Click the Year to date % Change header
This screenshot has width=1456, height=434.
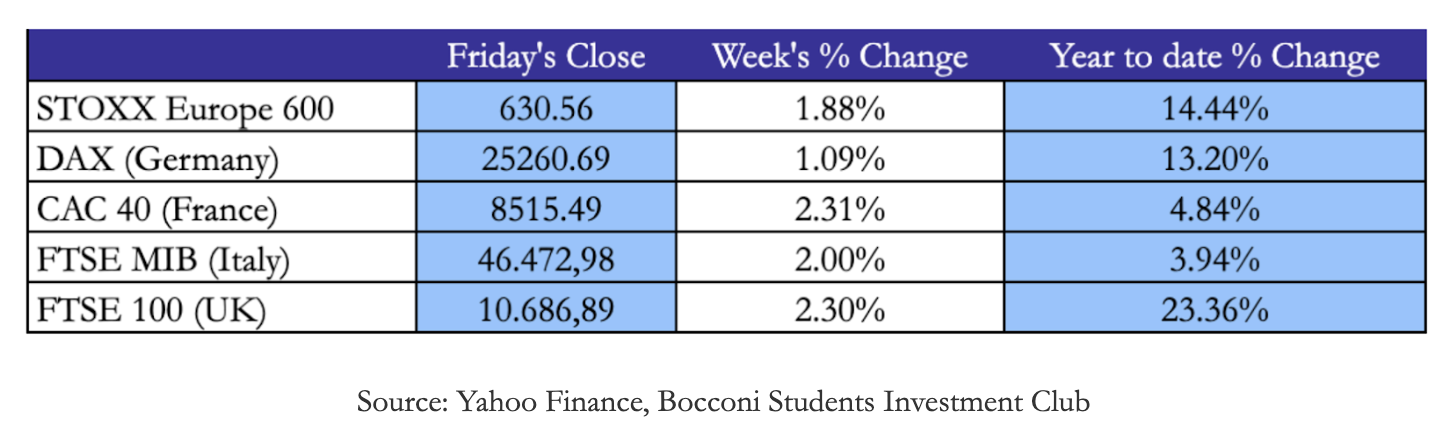1214,56
